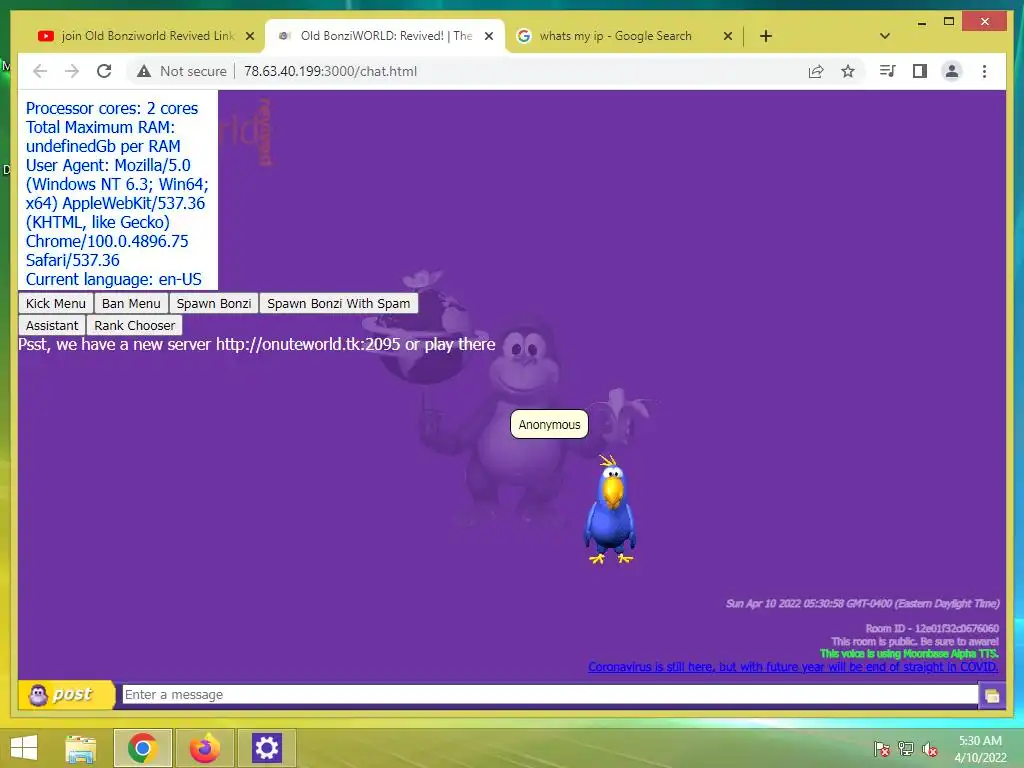The height and width of the screenshot is (768, 1024).
Task: Close the YouTube Old Bonziworld tab
Action: pos(249,36)
